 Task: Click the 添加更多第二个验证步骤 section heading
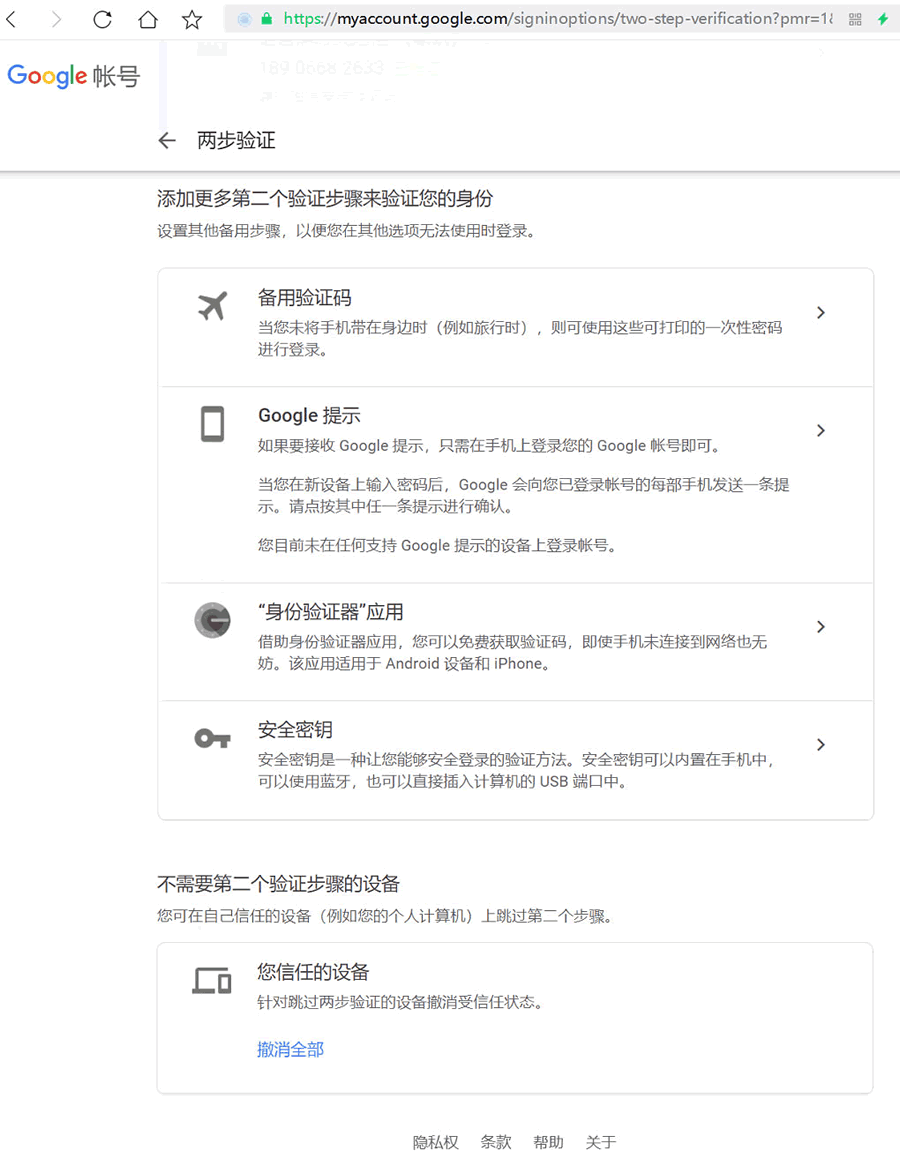[x=325, y=198]
